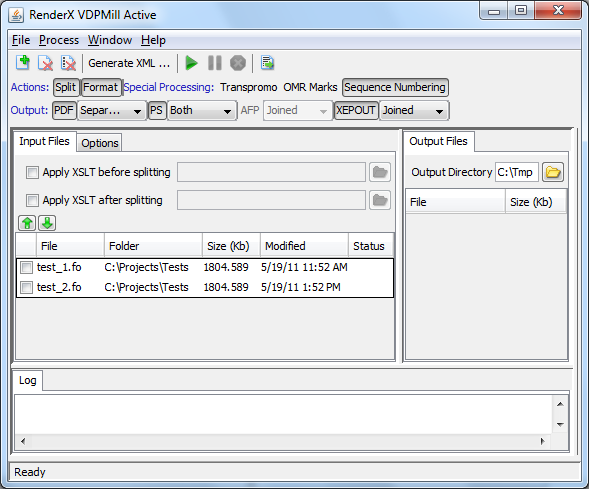This screenshot has height=489, width=589.
Task: Toggle the Format action button
Action: click(101, 87)
